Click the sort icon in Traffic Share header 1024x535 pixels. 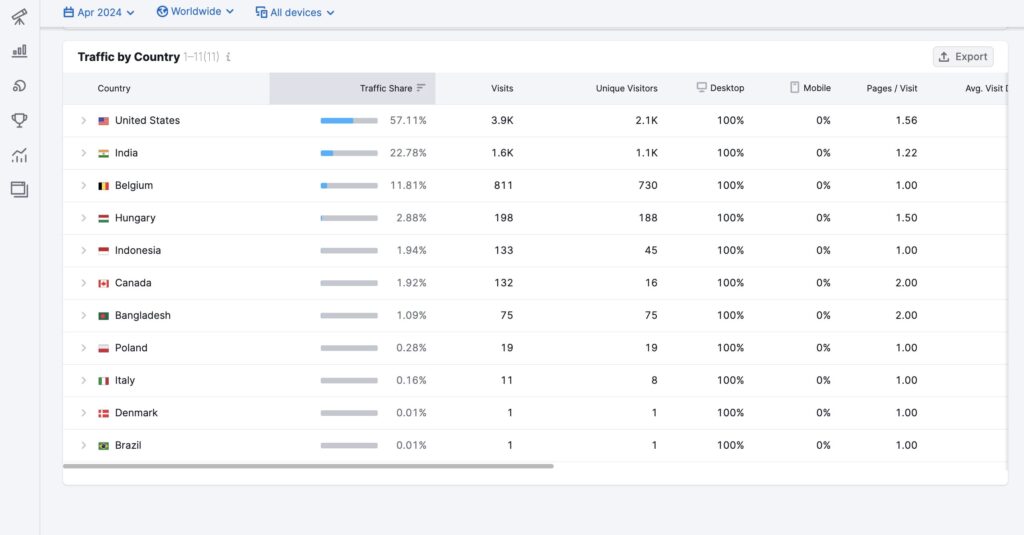[x=421, y=88]
